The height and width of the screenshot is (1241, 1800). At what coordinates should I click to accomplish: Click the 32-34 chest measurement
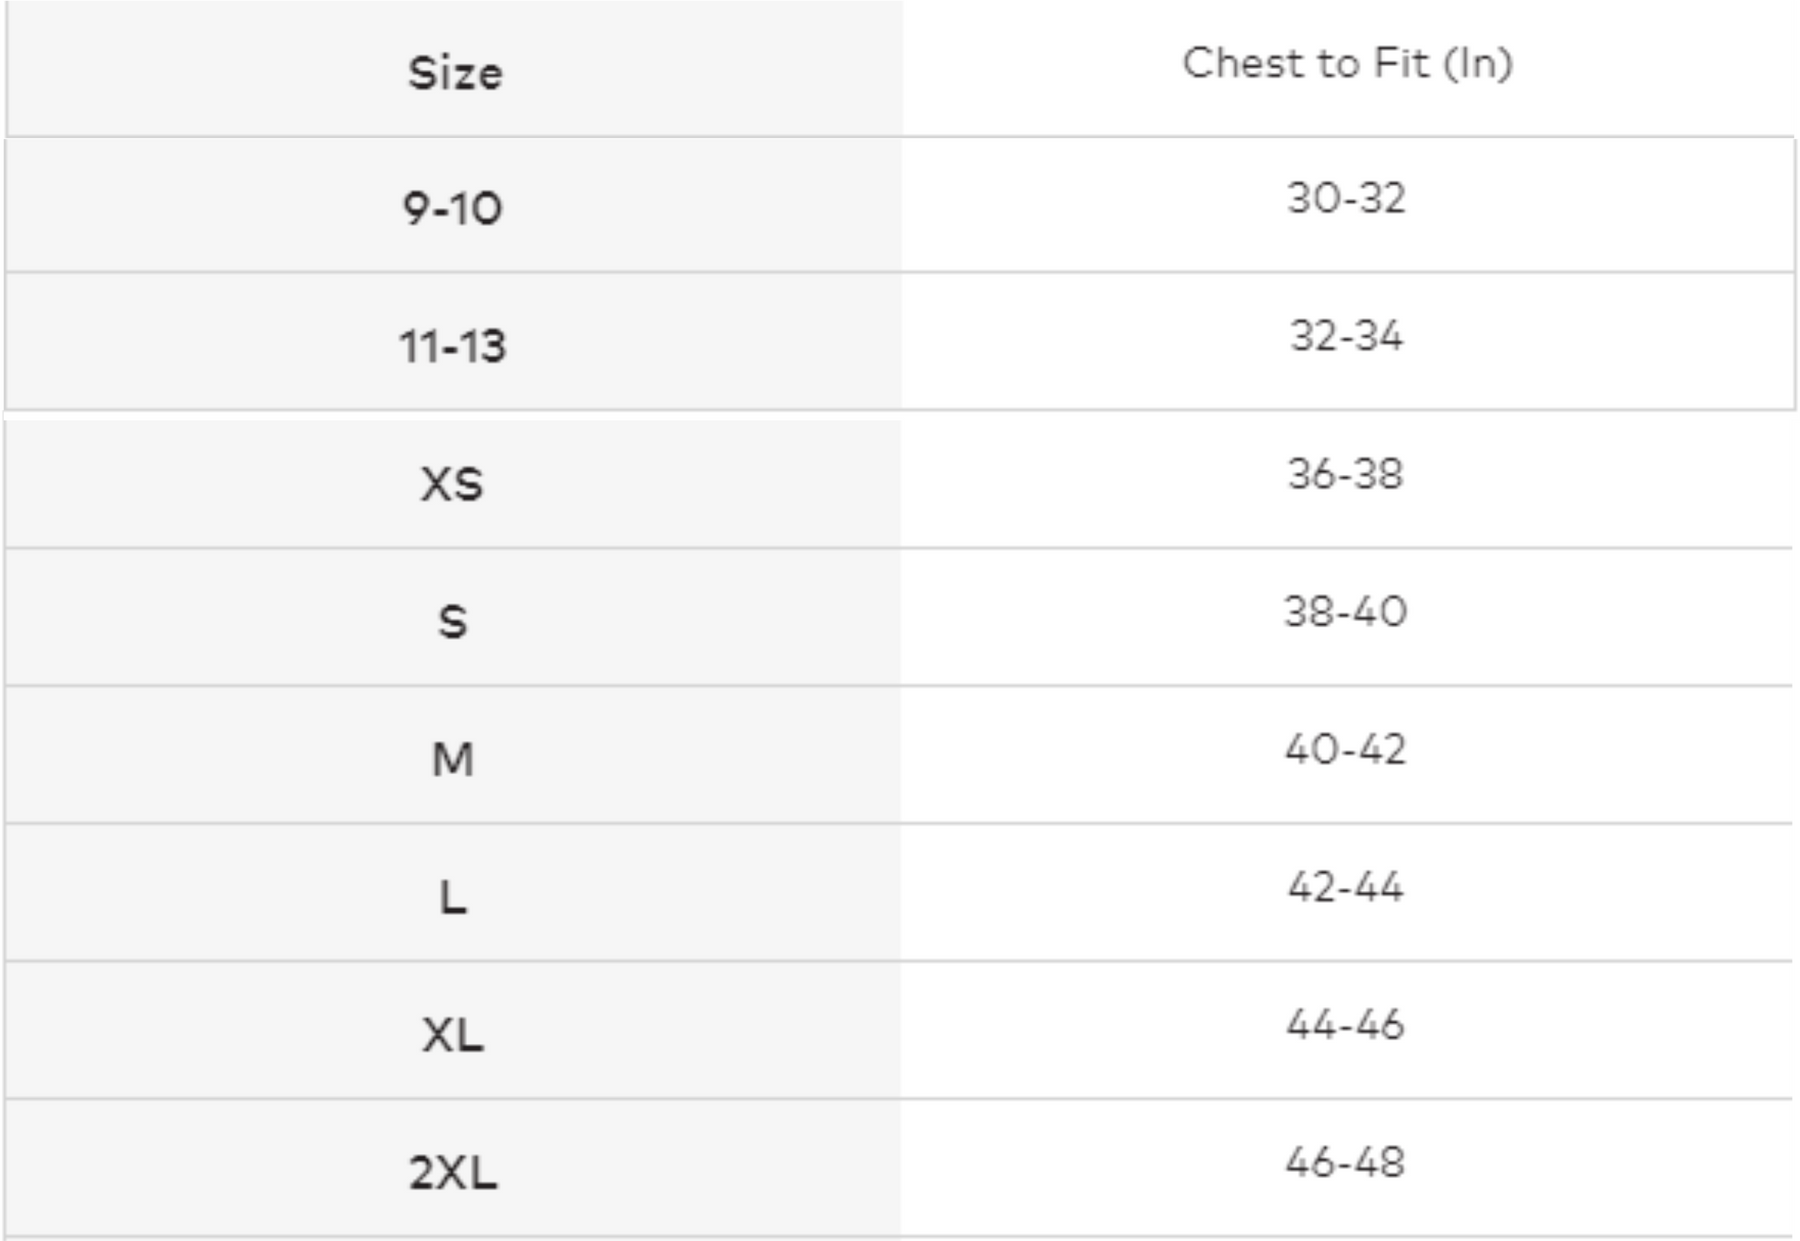[x=1346, y=336]
